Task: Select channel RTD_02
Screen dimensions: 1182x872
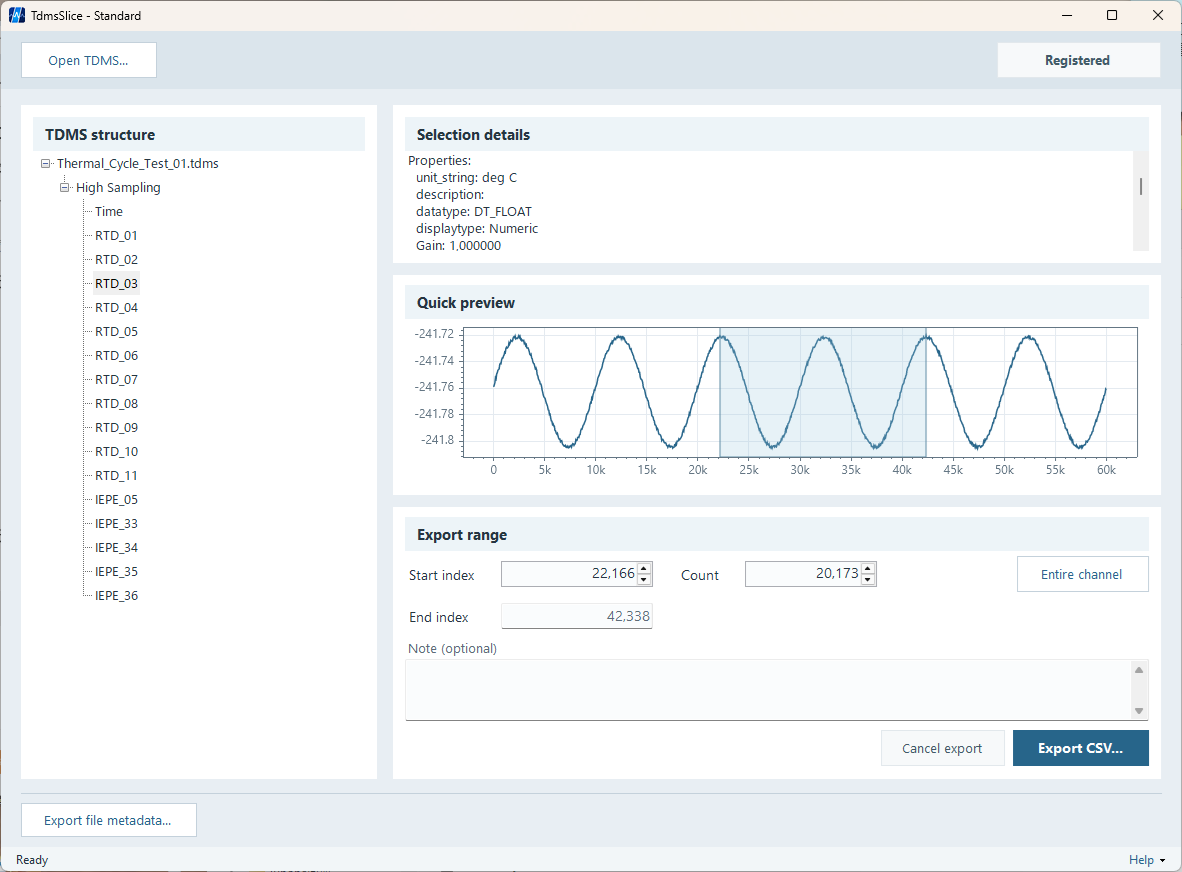Action: coord(116,260)
